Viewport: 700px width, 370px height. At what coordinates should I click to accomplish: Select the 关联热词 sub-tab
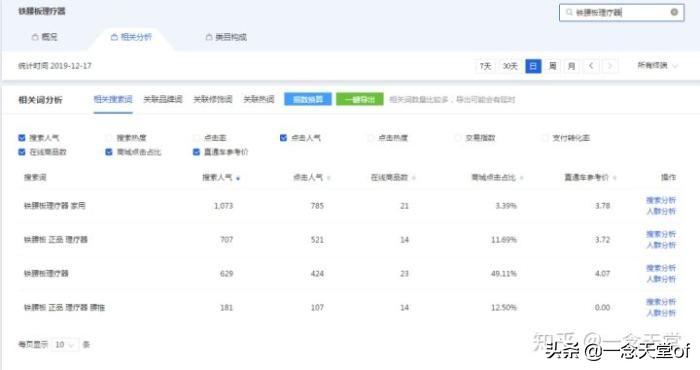(x=258, y=99)
